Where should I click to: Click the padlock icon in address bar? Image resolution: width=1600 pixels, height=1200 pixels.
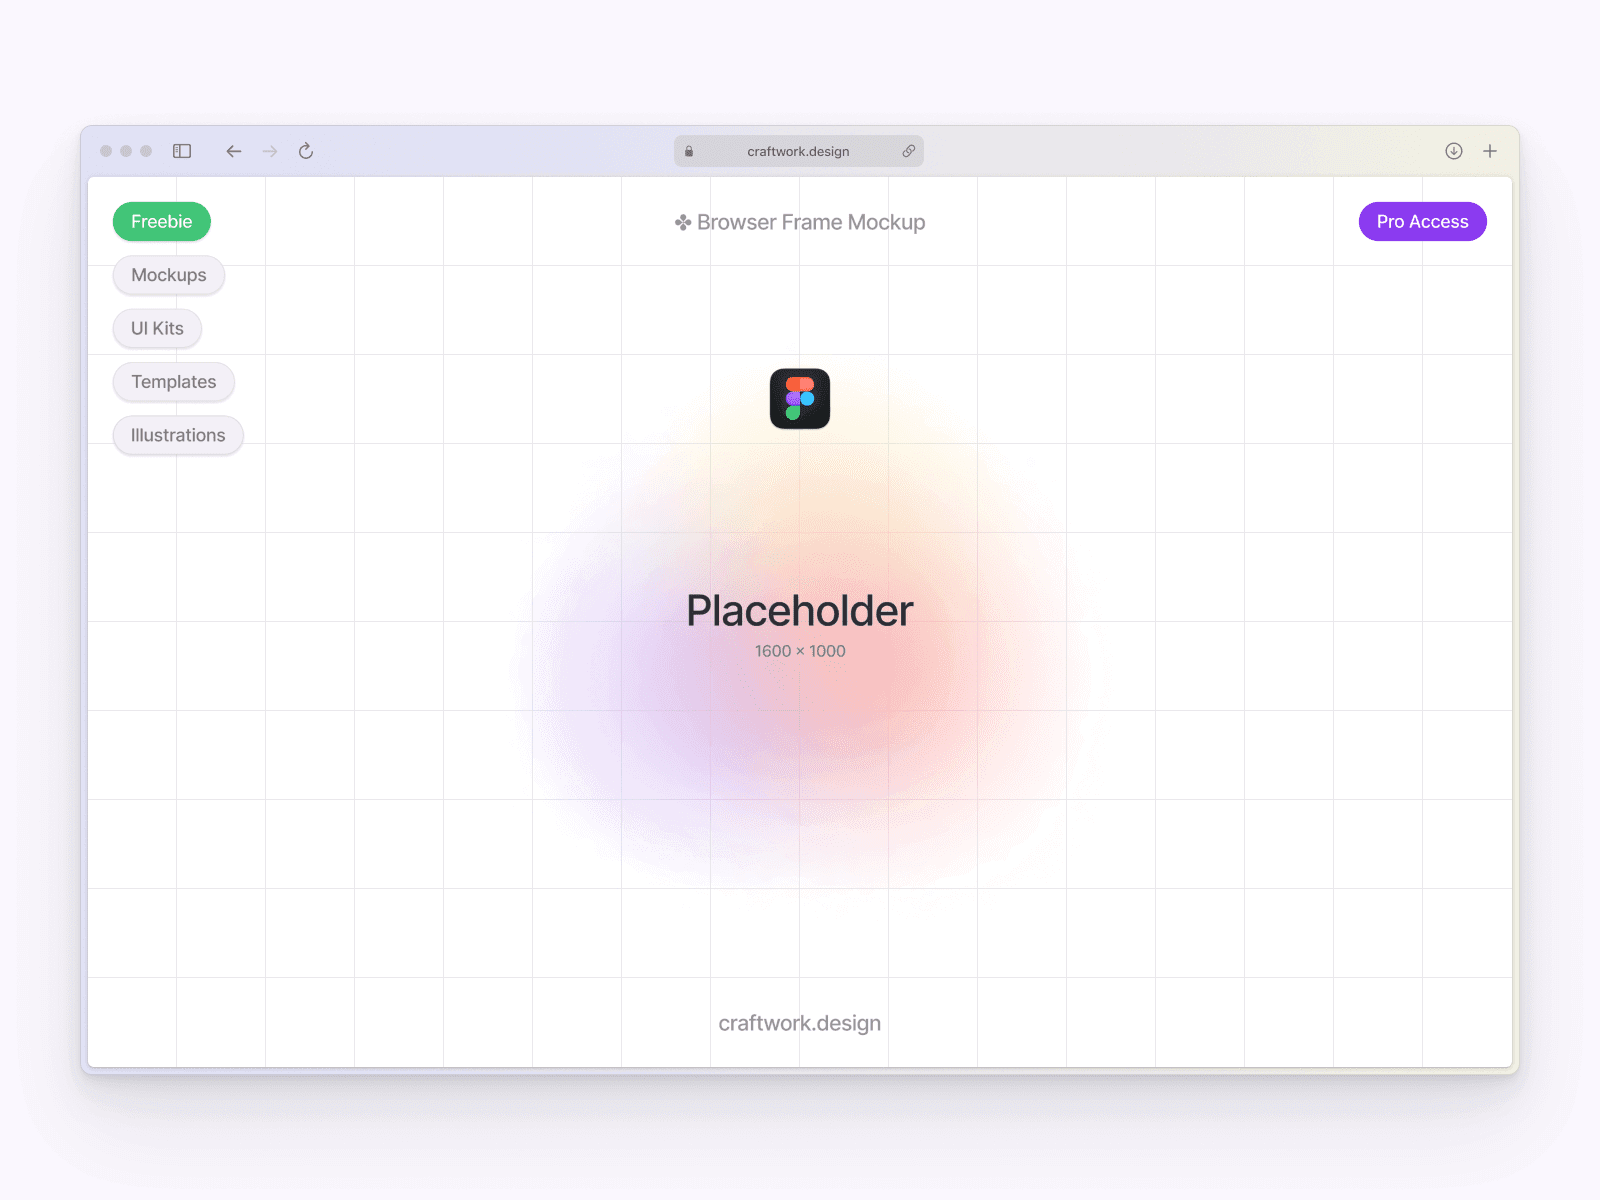click(x=689, y=151)
